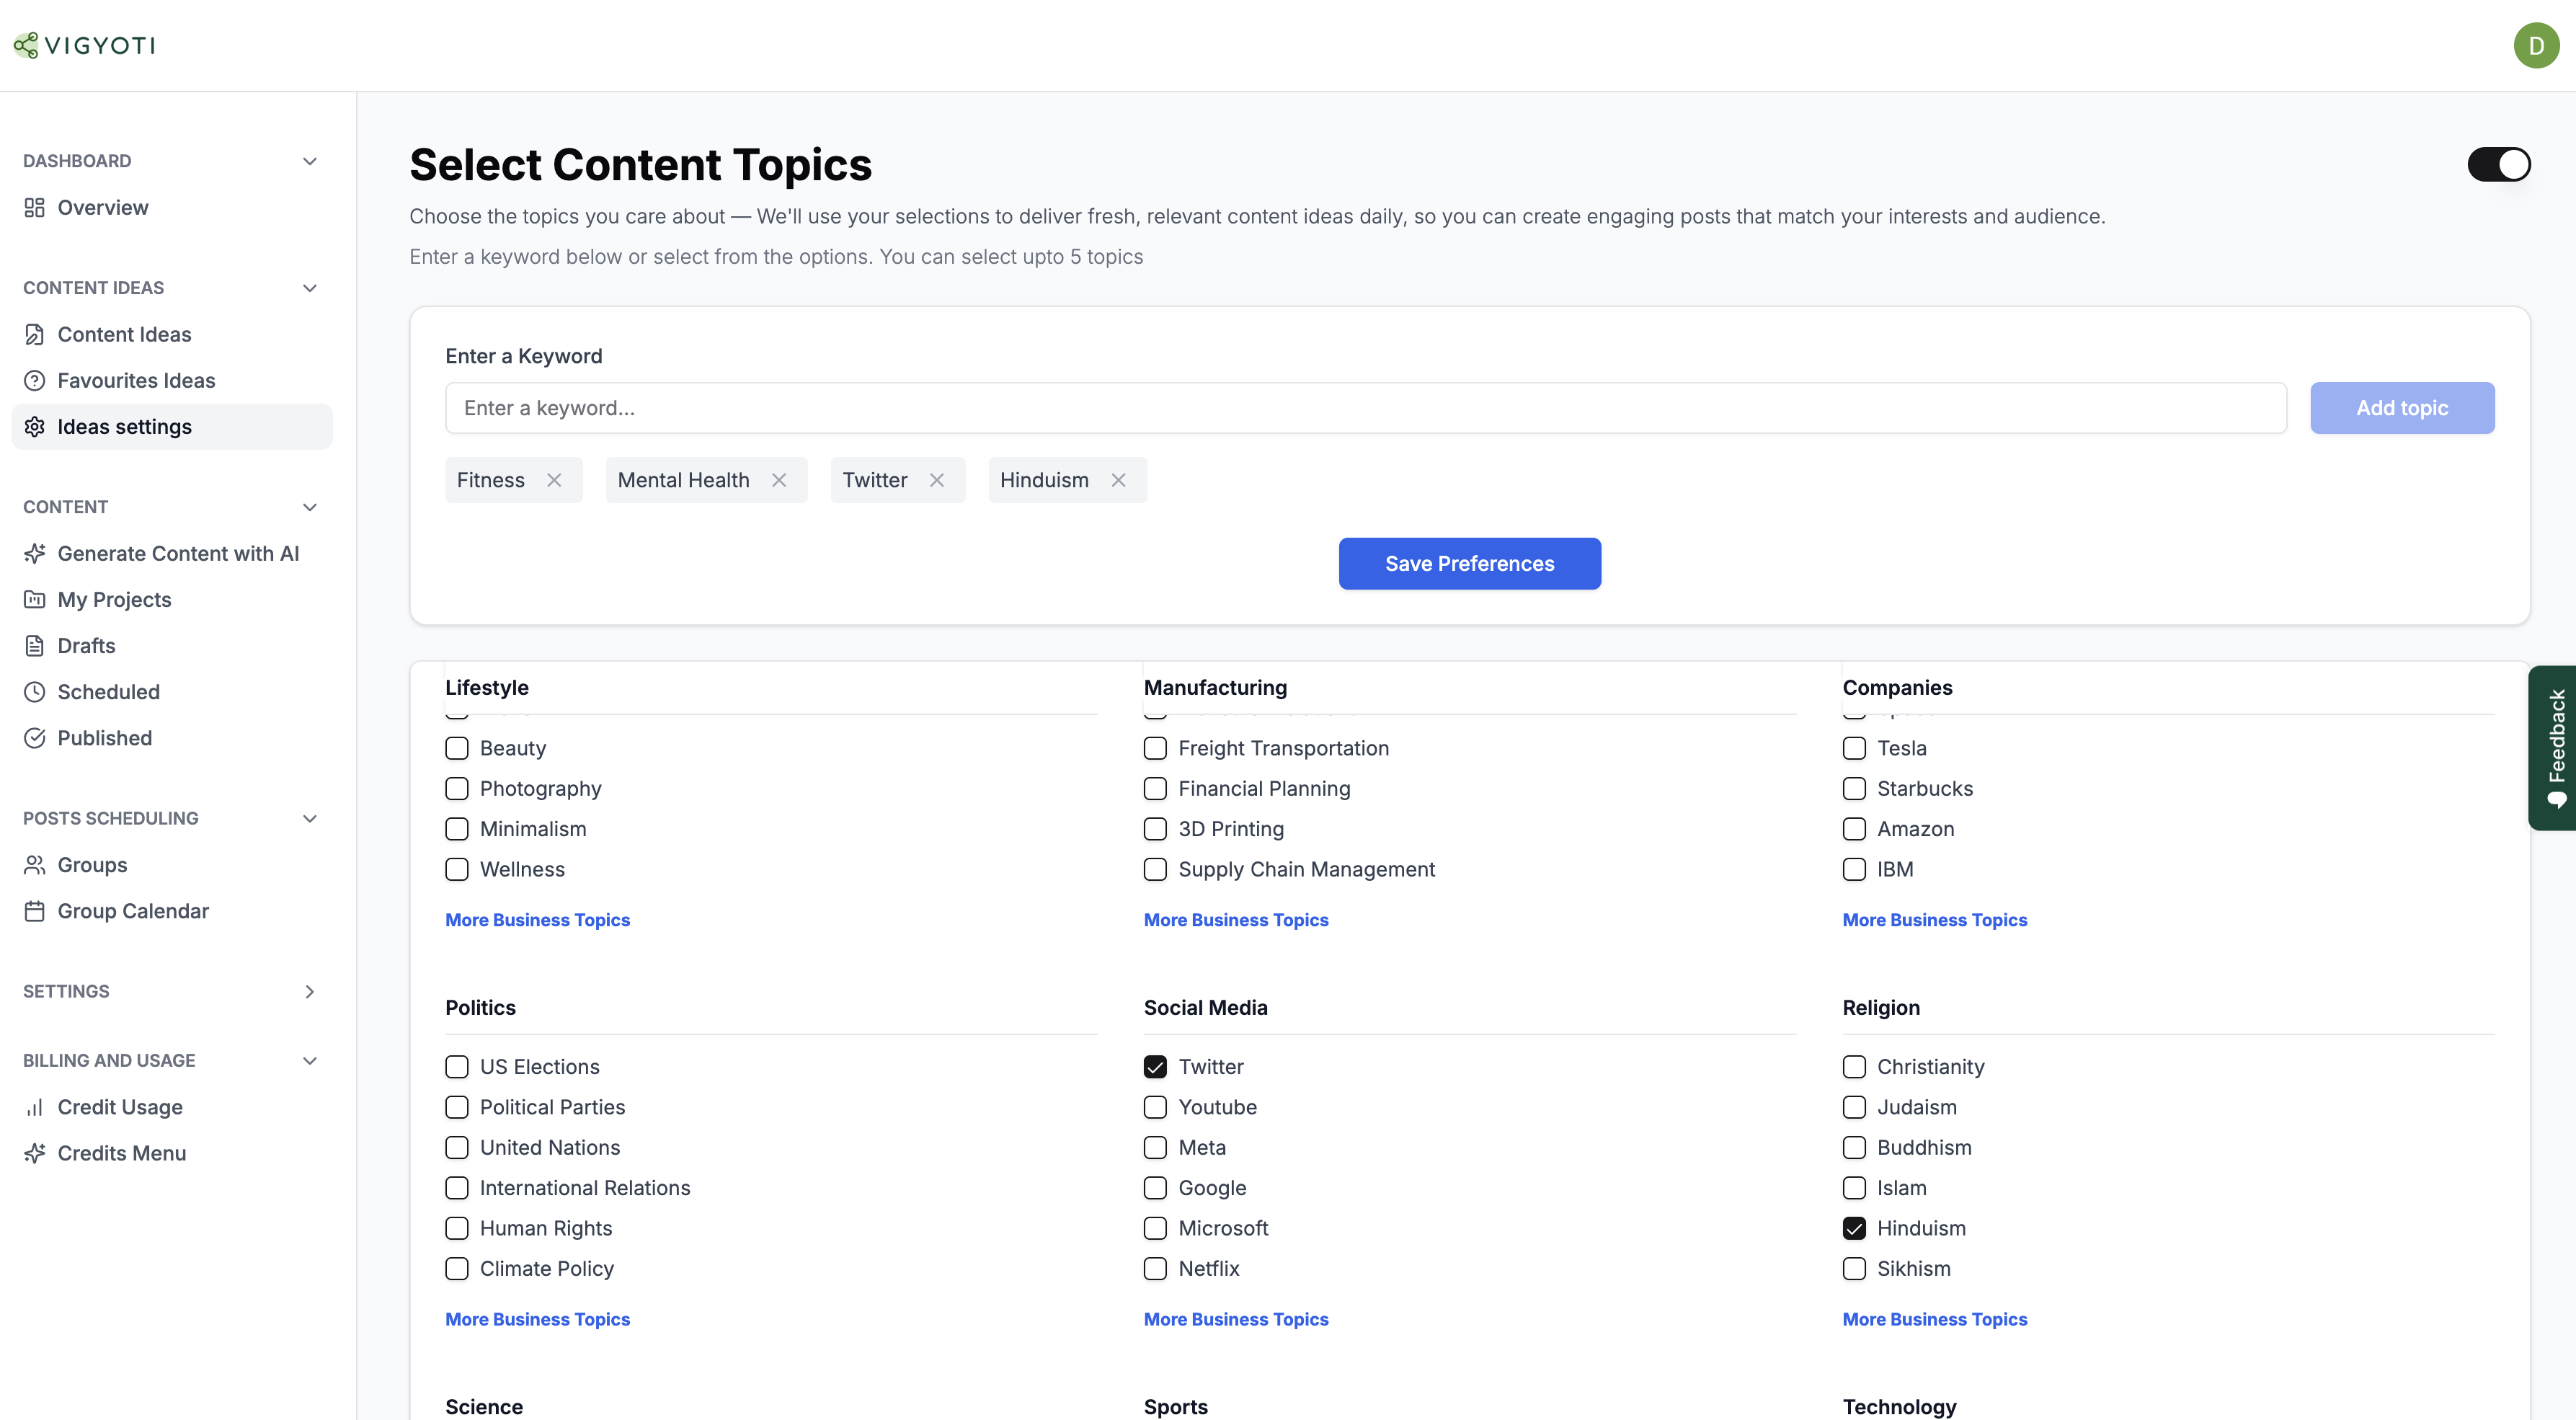
Task: Check the Amazon checkbox
Action: [x=1854, y=829]
